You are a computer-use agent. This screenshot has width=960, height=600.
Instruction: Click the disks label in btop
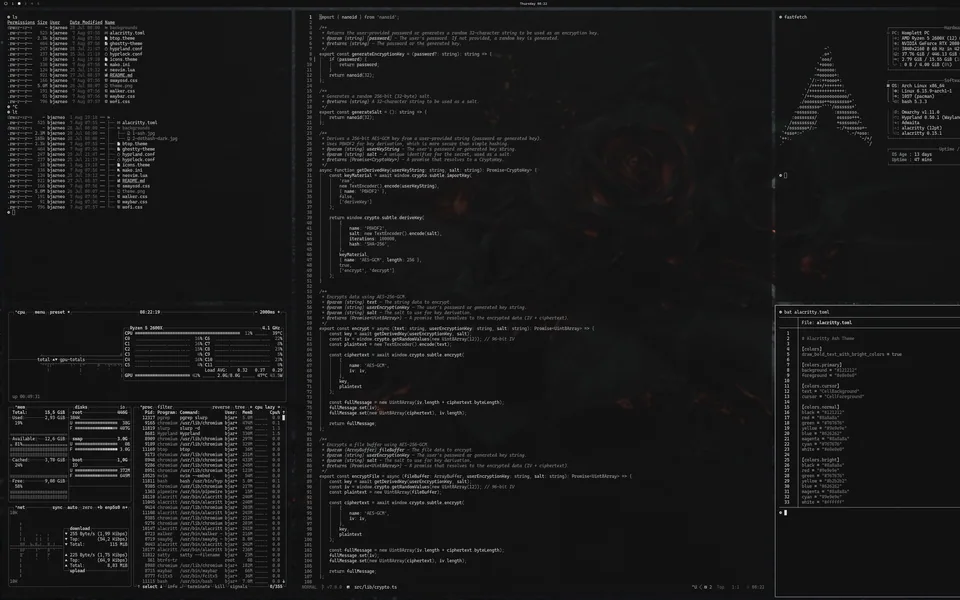click(x=81, y=407)
